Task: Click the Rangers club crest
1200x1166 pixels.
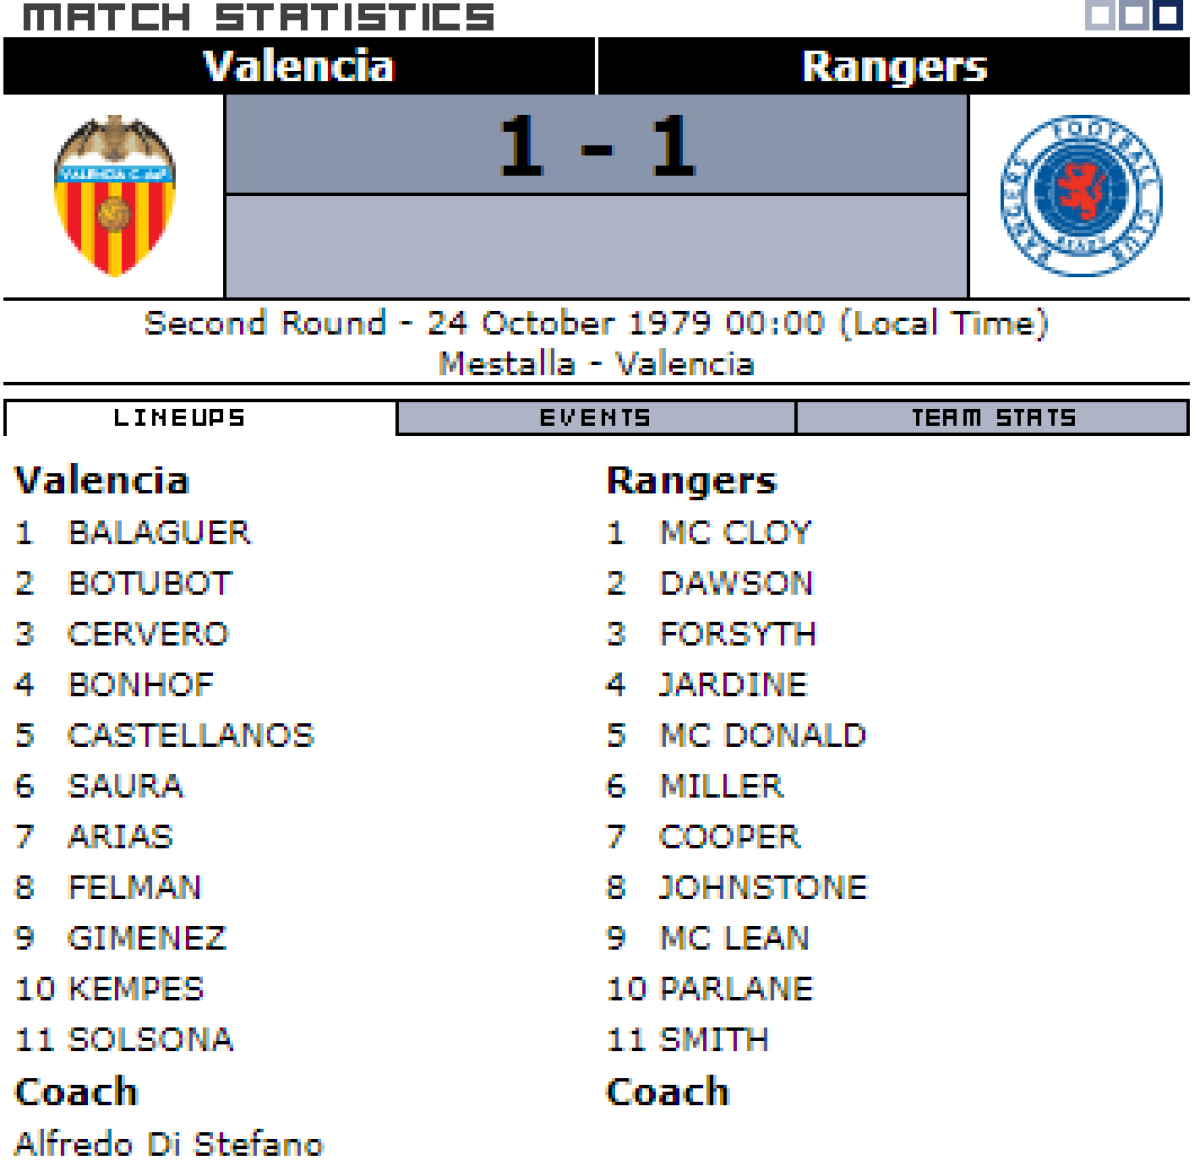Action: click(1081, 196)
